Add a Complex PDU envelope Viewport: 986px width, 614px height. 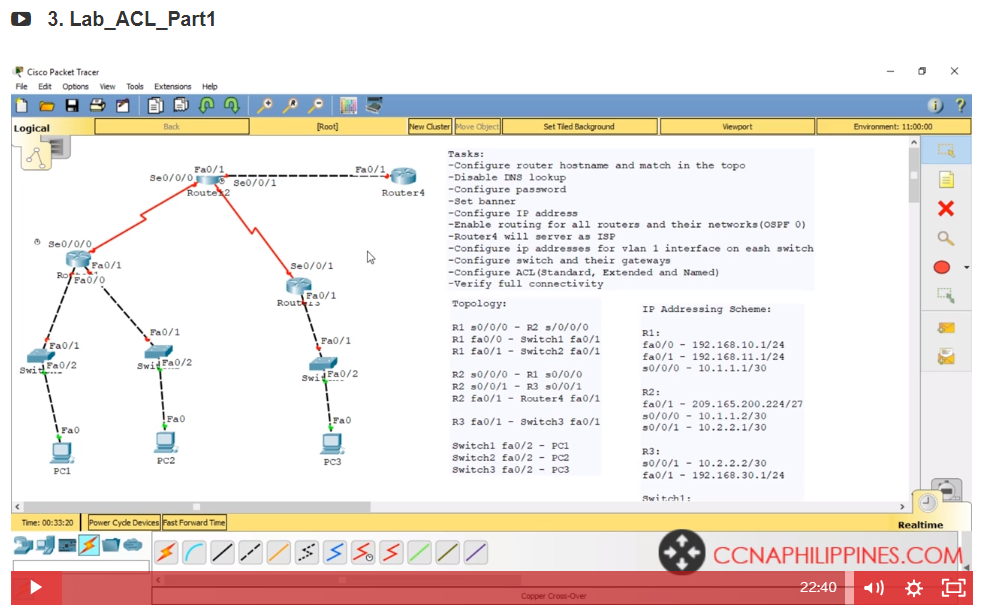tap(946, 357)
